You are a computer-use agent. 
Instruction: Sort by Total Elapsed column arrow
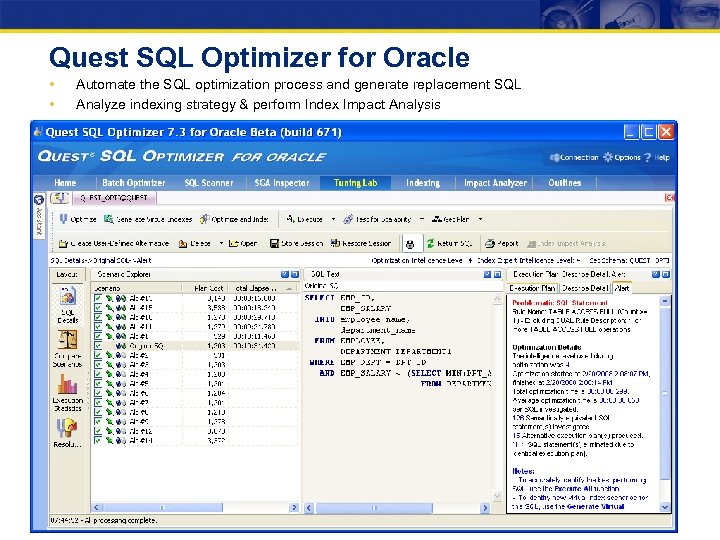coord(289,288)
